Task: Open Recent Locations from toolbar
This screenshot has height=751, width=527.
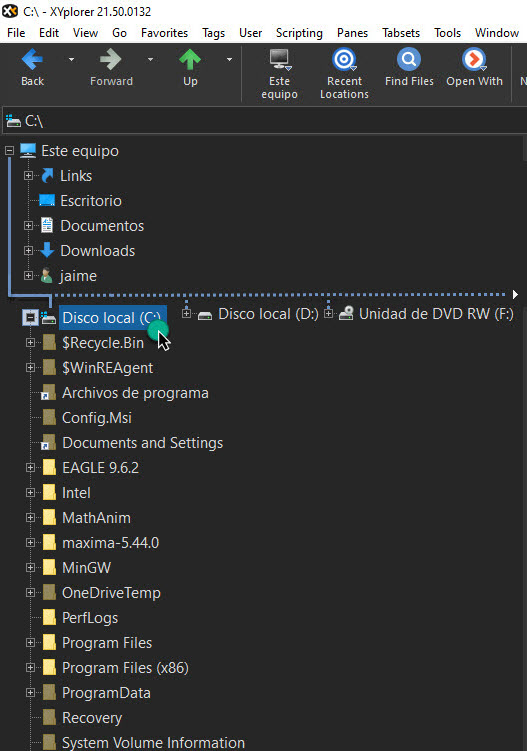Action: pos(344,73)
